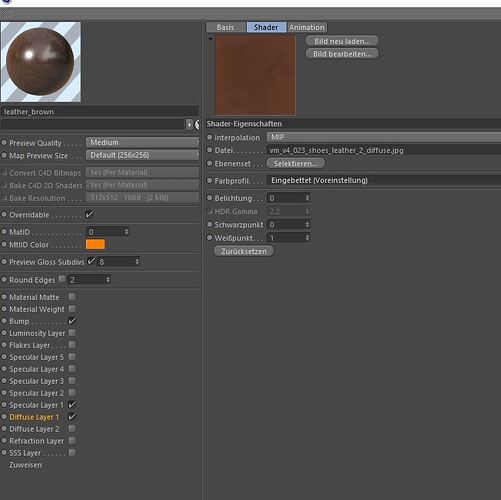Click the Weißpunkt value field
Screen dimensions: 501x500
286,238
